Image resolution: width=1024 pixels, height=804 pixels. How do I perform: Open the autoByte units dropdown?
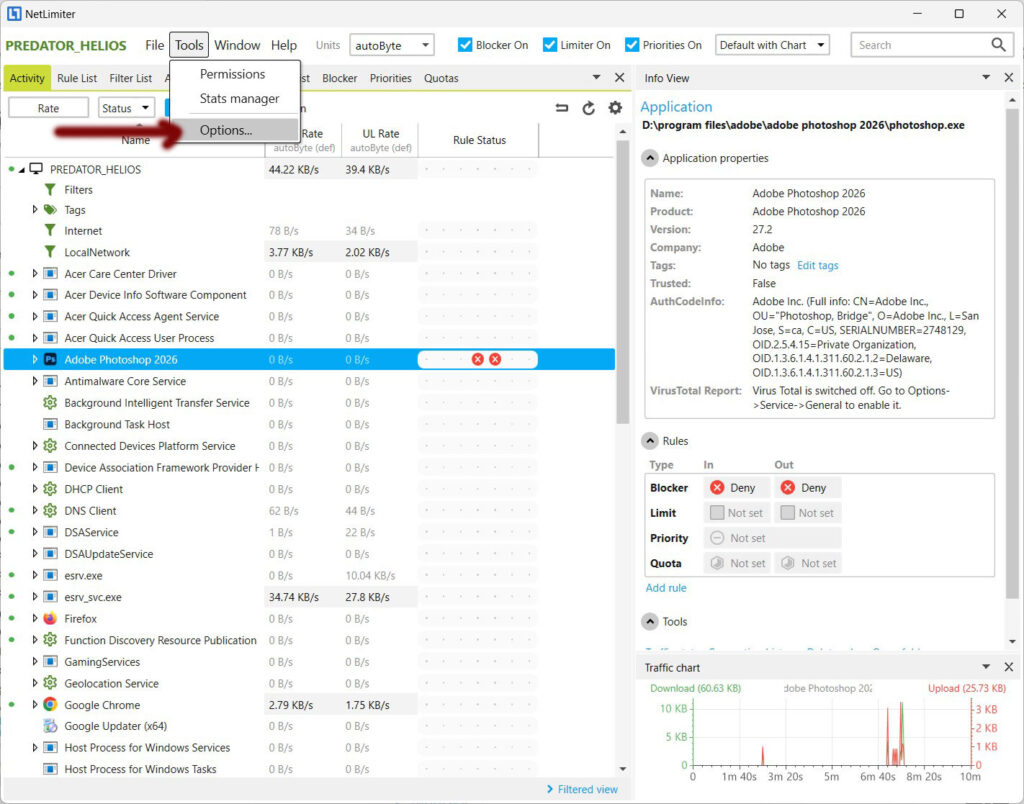[x=391, y=45]
